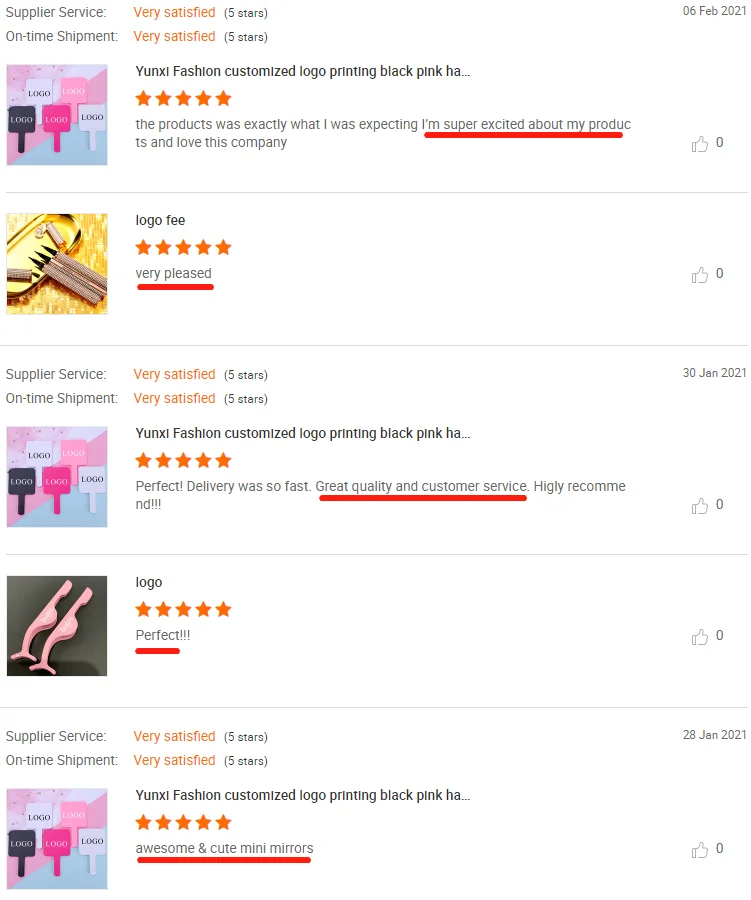Click star rating of the 'logo fee' review
751x900 pixels.
183,247
